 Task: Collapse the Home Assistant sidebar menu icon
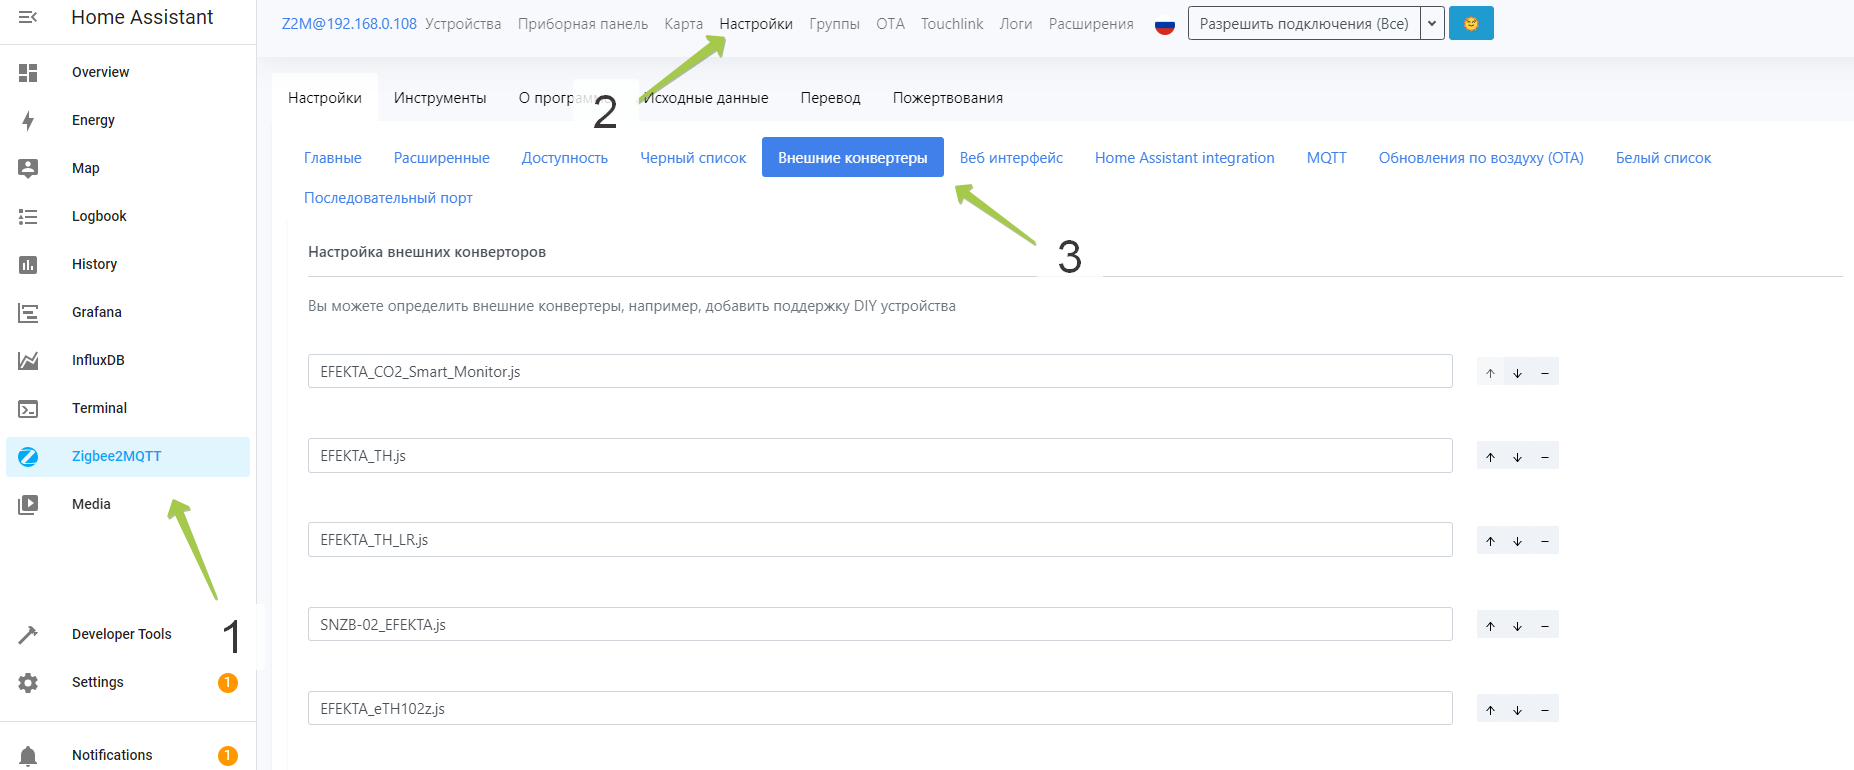pyautogui.click(x=28, y=17)
